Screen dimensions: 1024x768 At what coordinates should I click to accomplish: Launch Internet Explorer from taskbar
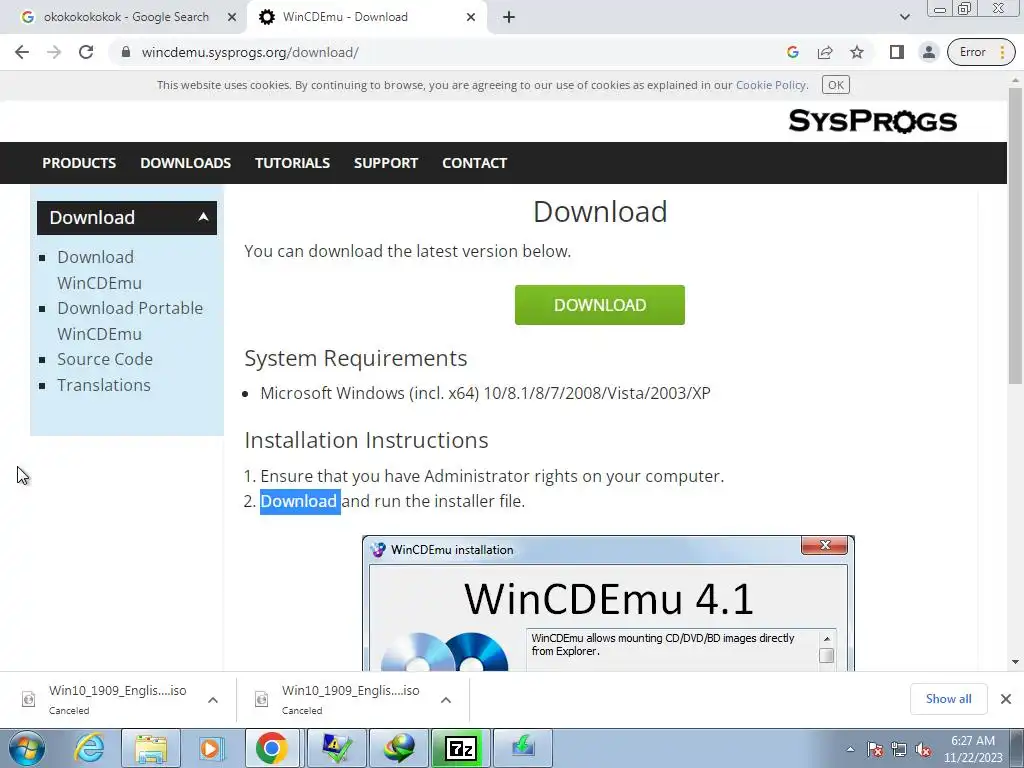89,748
